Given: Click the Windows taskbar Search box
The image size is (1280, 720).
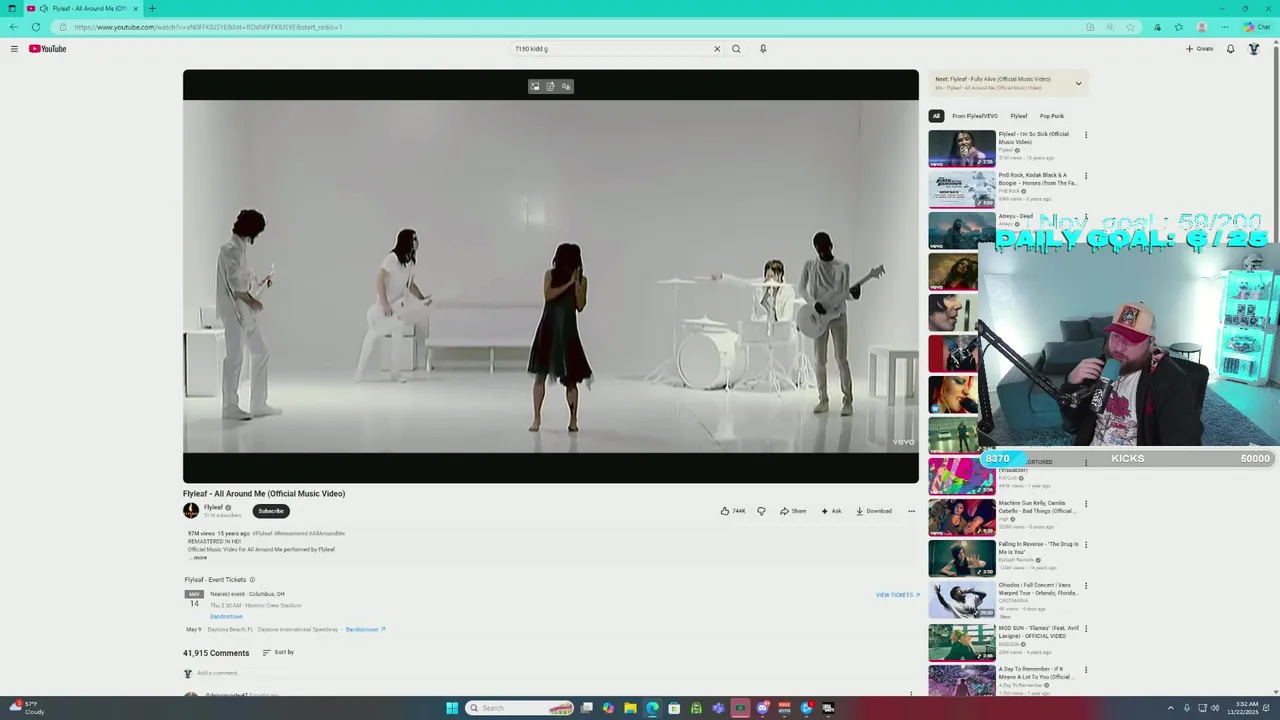Looking at the screenshot, I should (520, 708).
